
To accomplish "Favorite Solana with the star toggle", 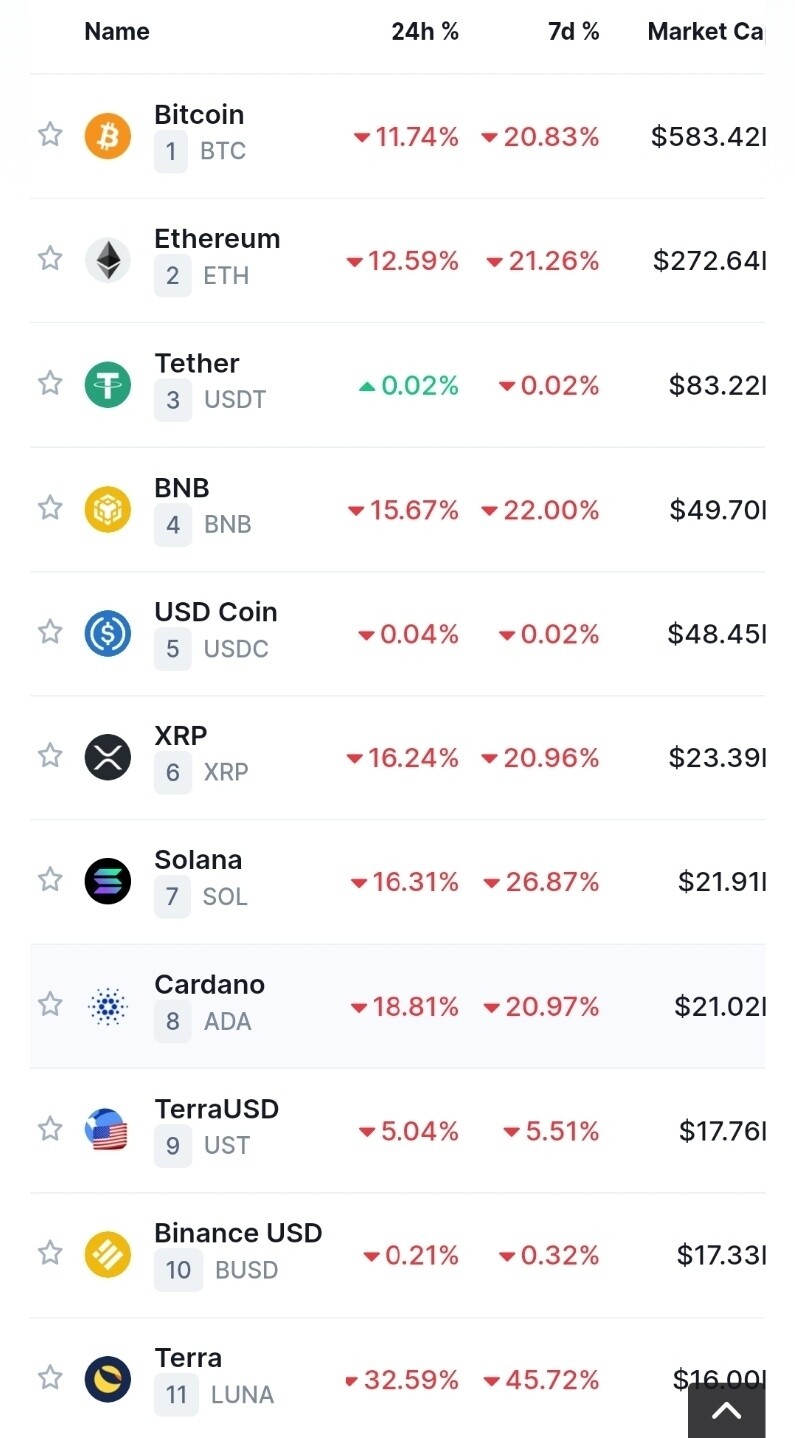I will pyautogui.click(x=50, y=879).
